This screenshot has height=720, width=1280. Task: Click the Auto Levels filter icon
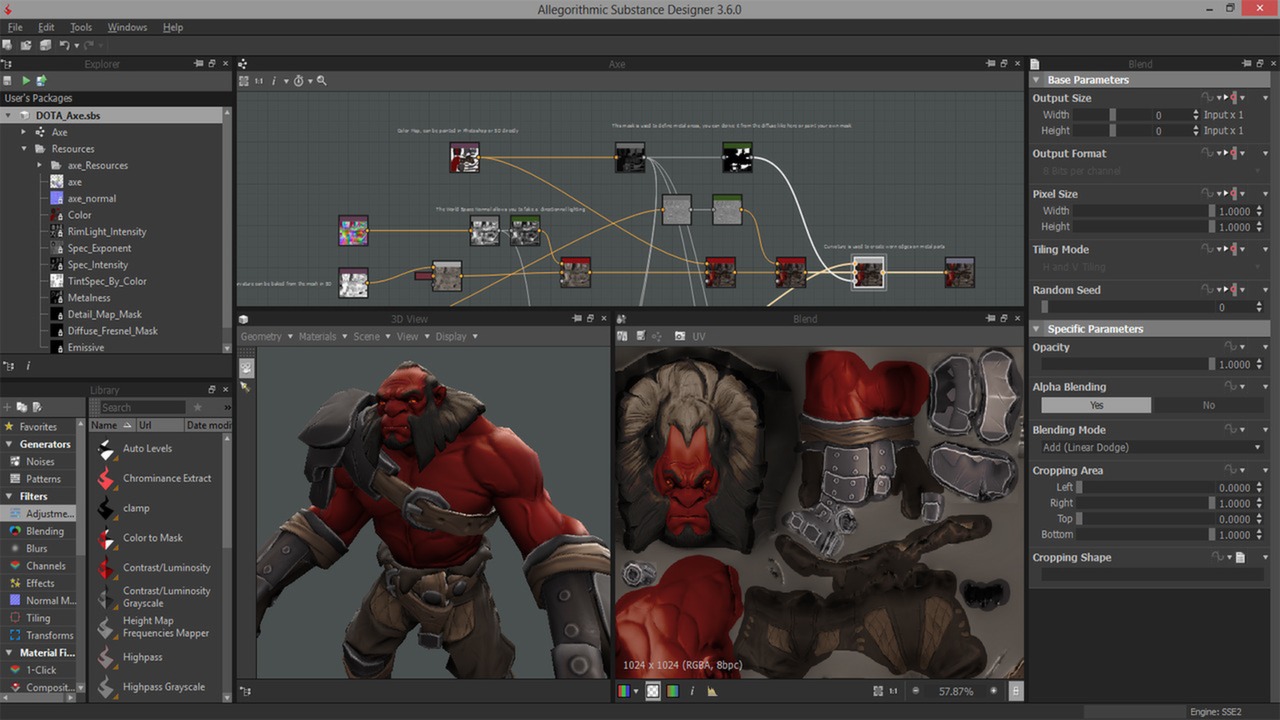[107, 450]
